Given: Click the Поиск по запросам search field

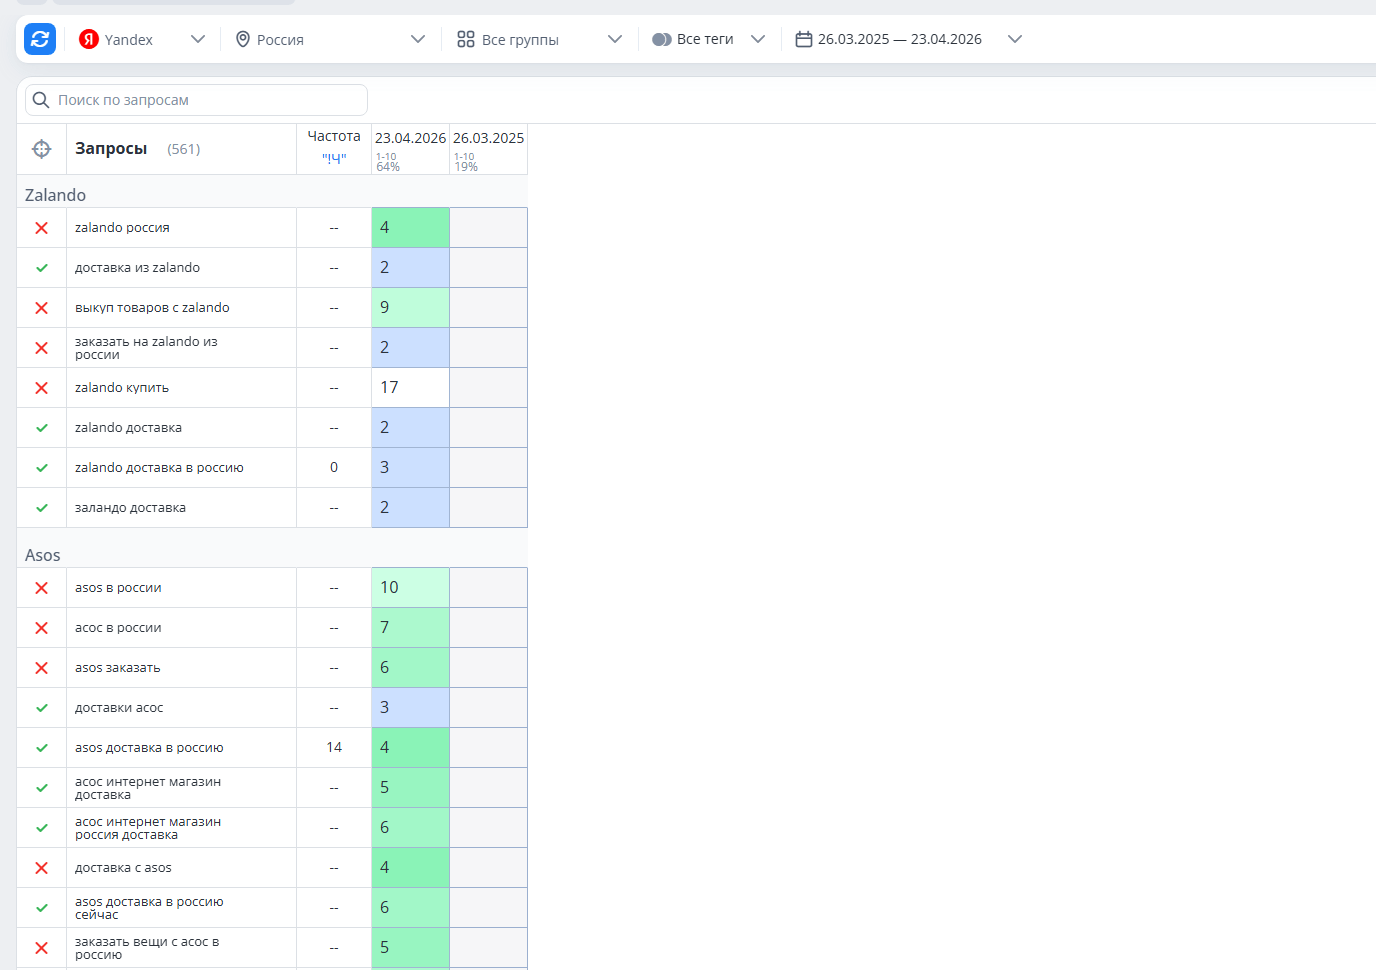Looking at the screenshot, I should (x=196, y=100).
